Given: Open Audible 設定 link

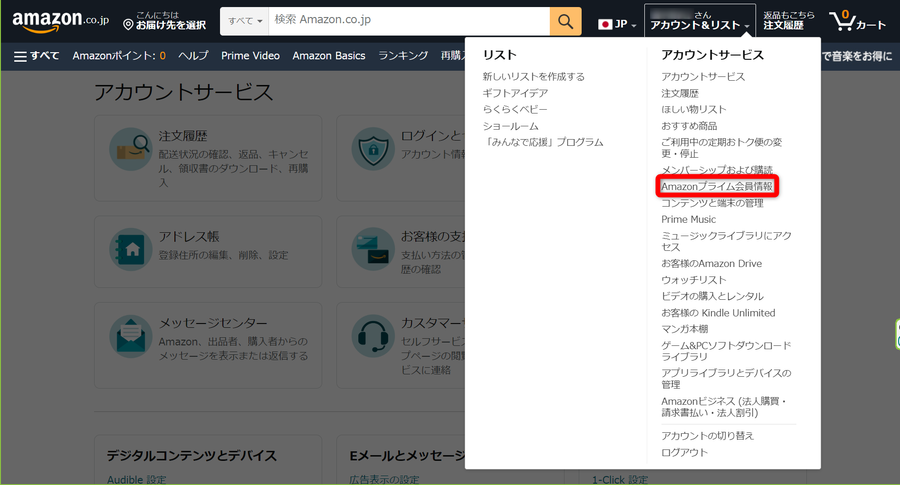Looking at the screenshot, I should pos(137,479).
